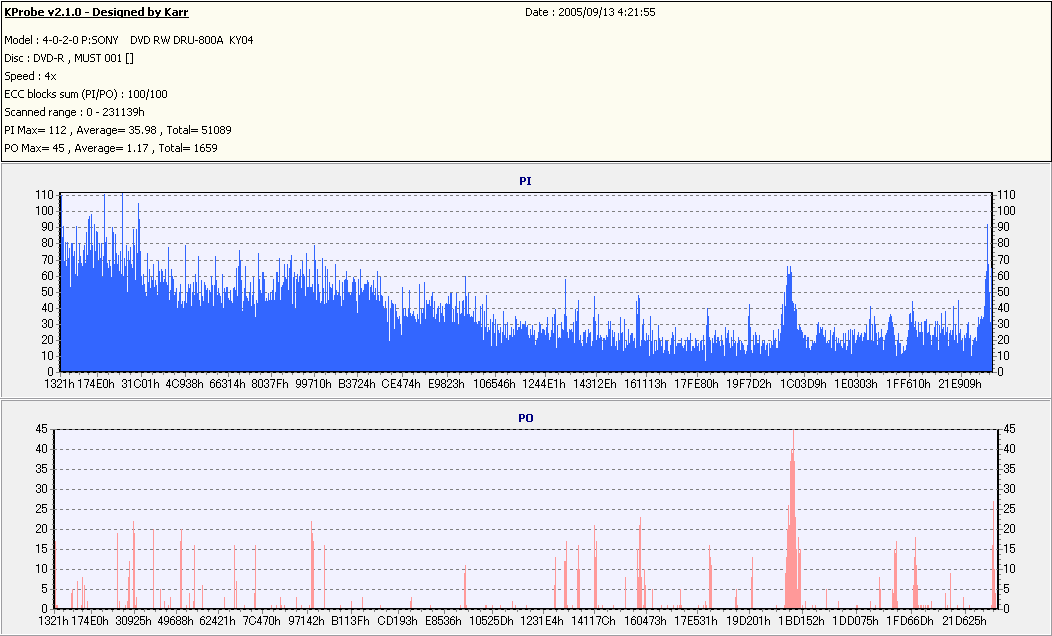Click the '30925h' label on PO axis

tap(133, 621)
